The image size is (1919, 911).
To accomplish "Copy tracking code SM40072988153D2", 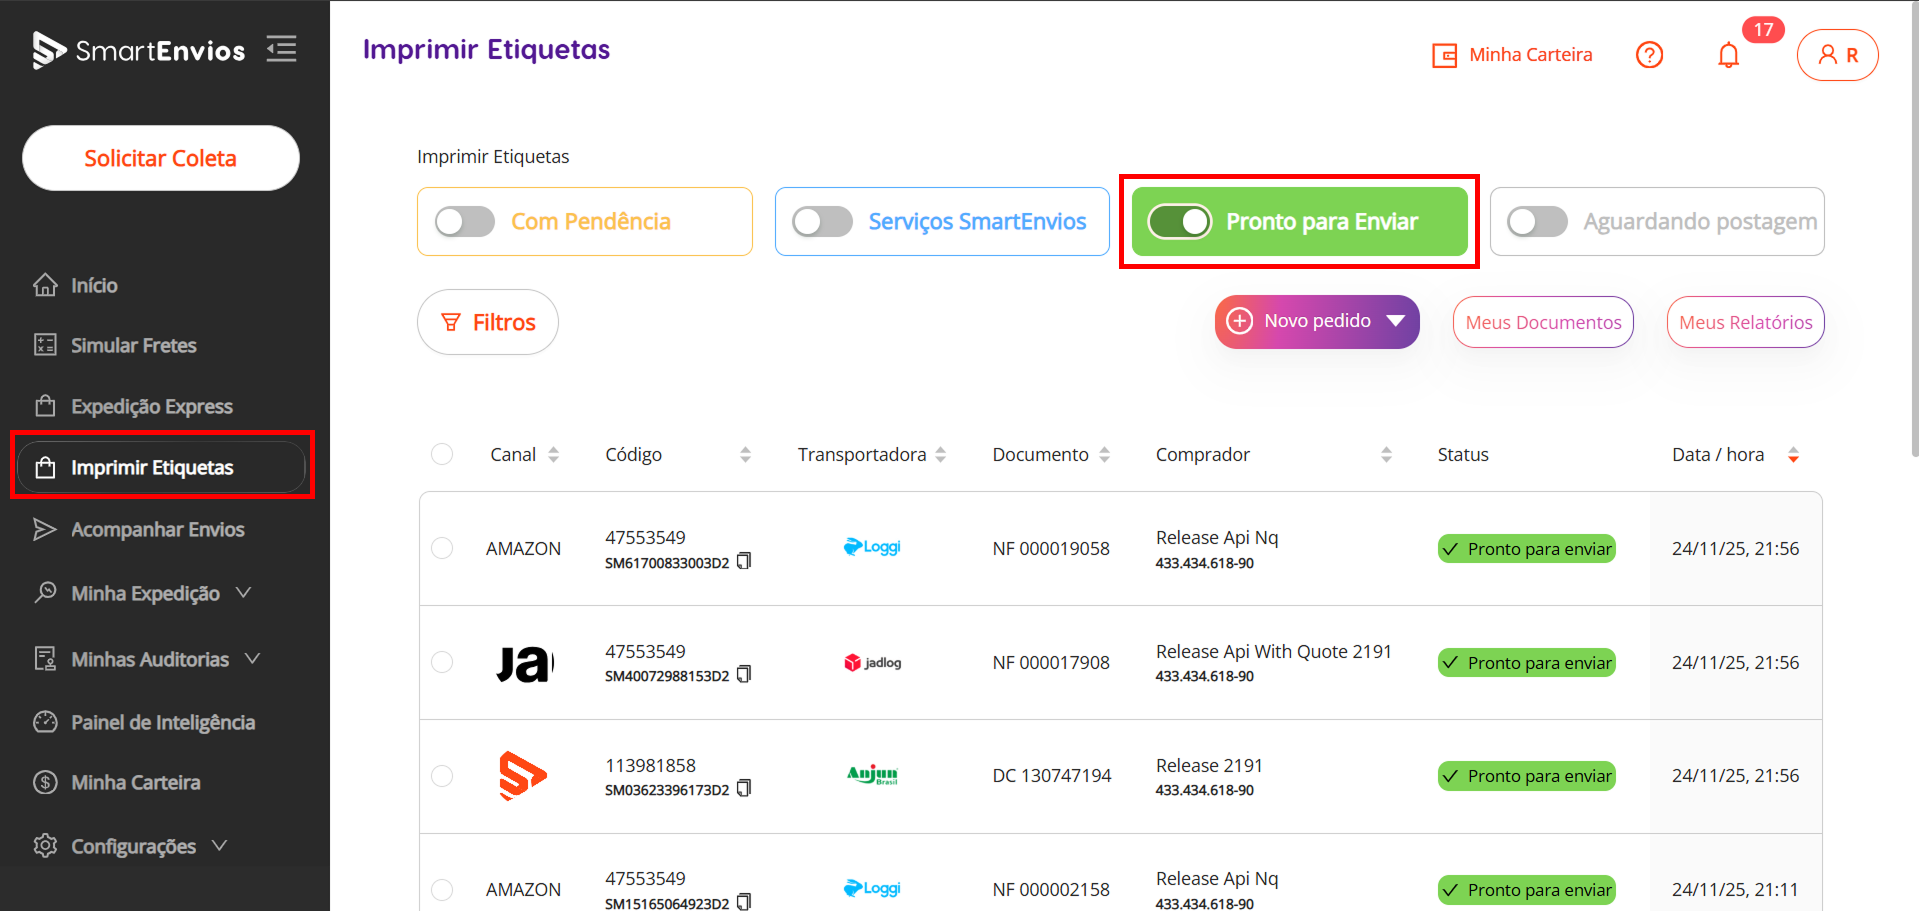I will (744, 675).
